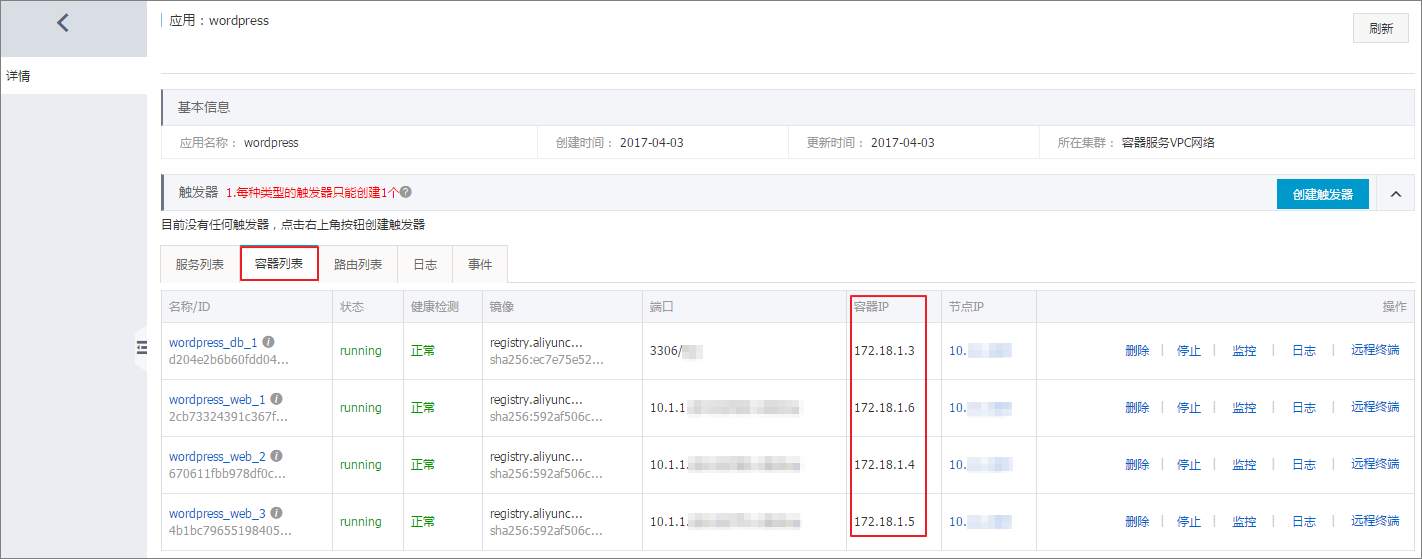Click 日志 for wordpress_web_1 row
1422x559 pixels.
[x=1304, y=407]
